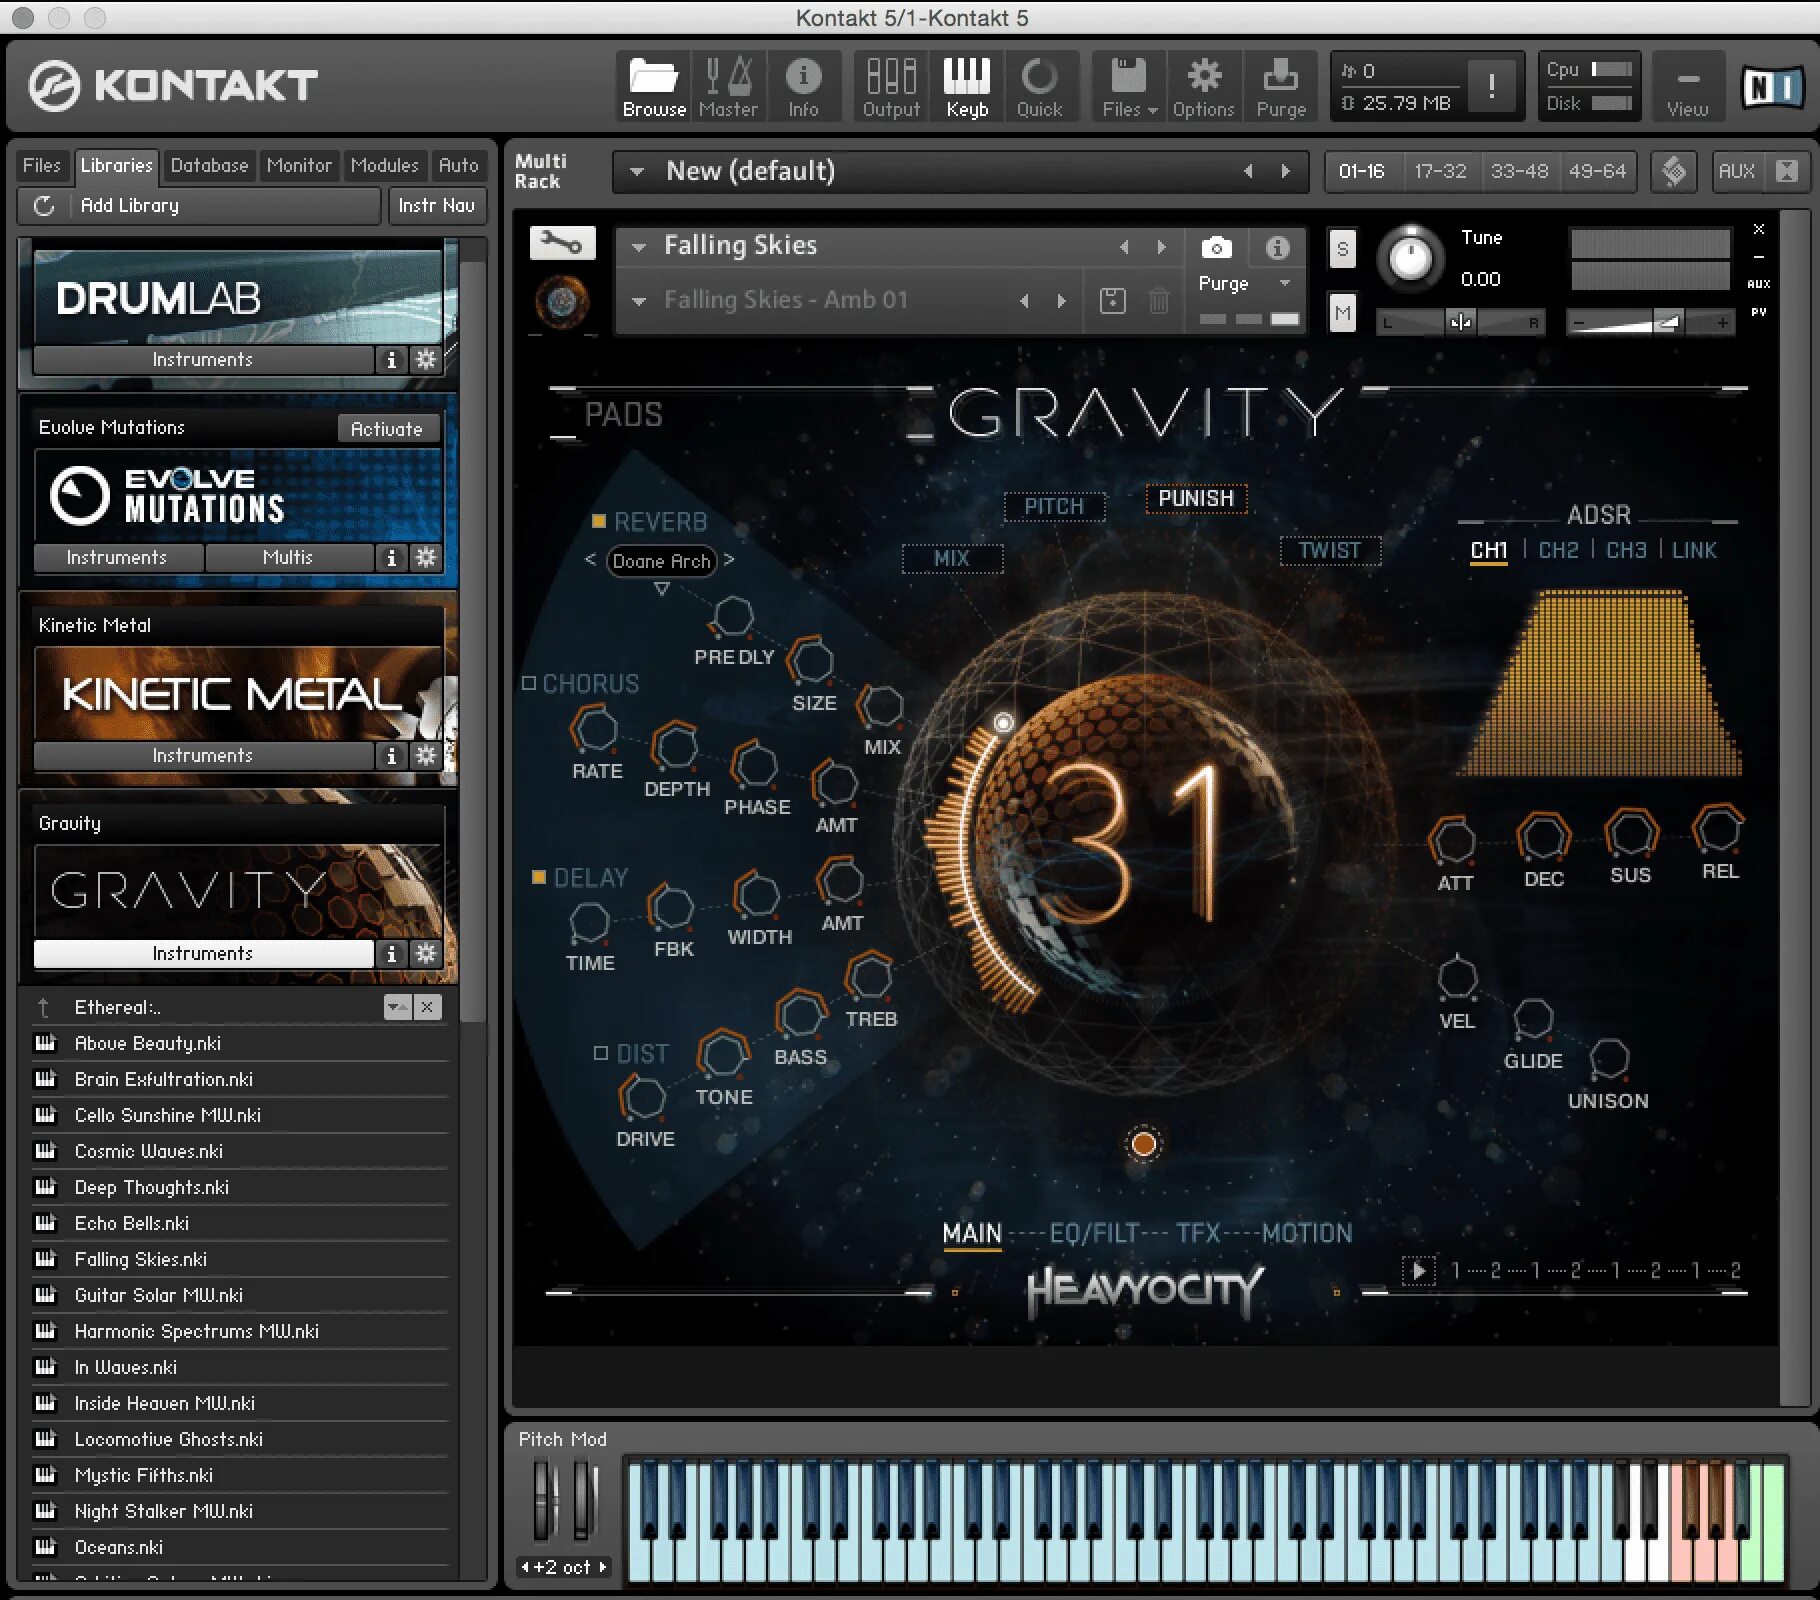Open the Master editor icon
Viewport: 1820px width, 1600px height.
click(728, 87)
